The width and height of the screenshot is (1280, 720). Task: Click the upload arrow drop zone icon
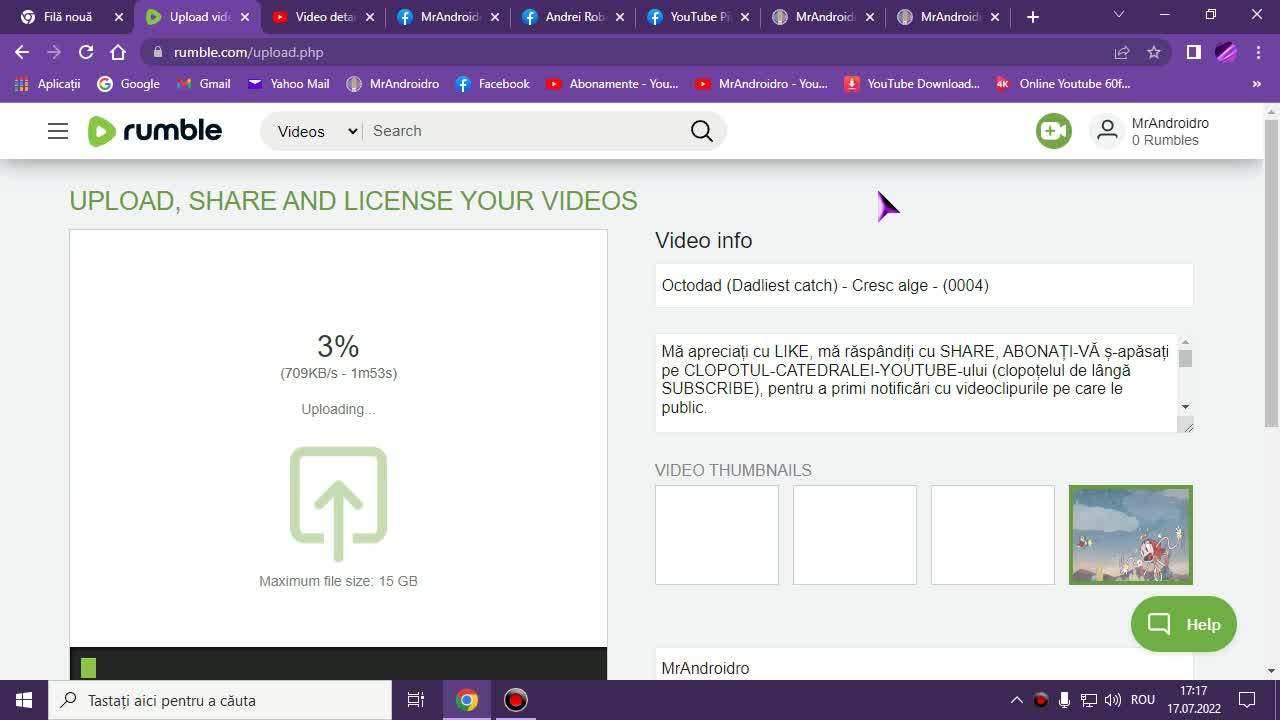338,503
